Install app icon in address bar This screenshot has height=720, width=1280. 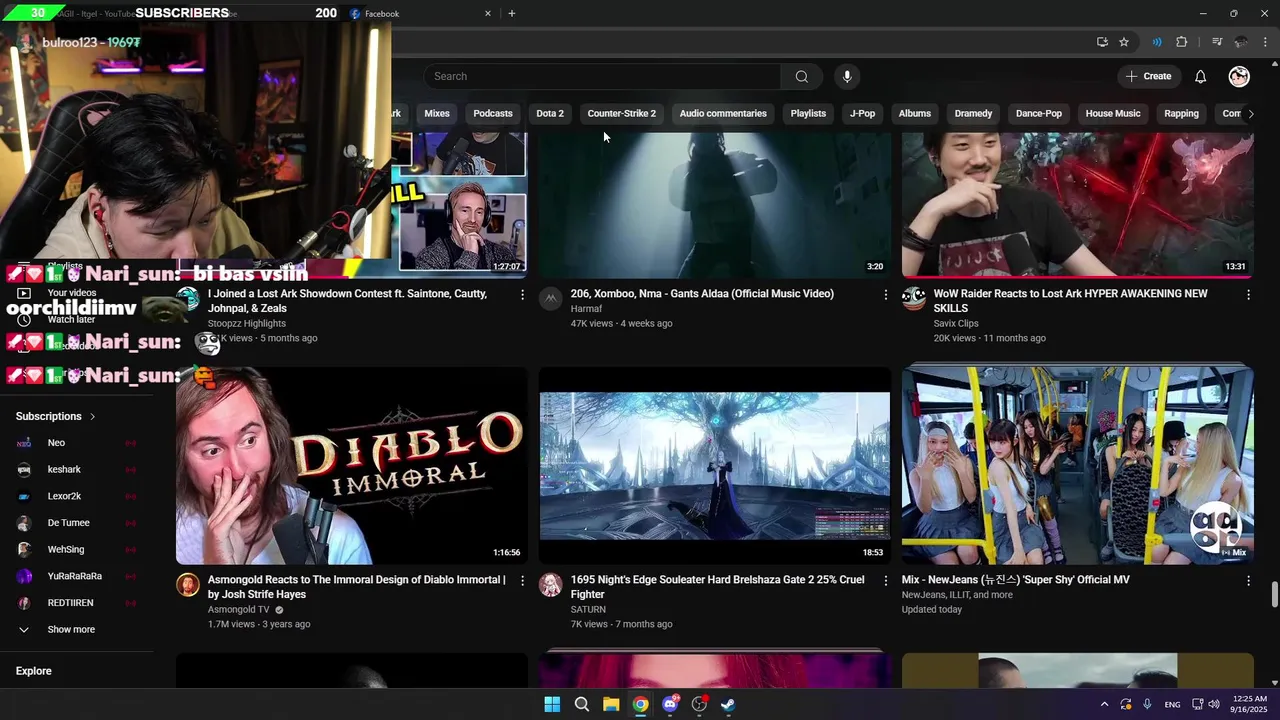click(x=1102, y=42)
